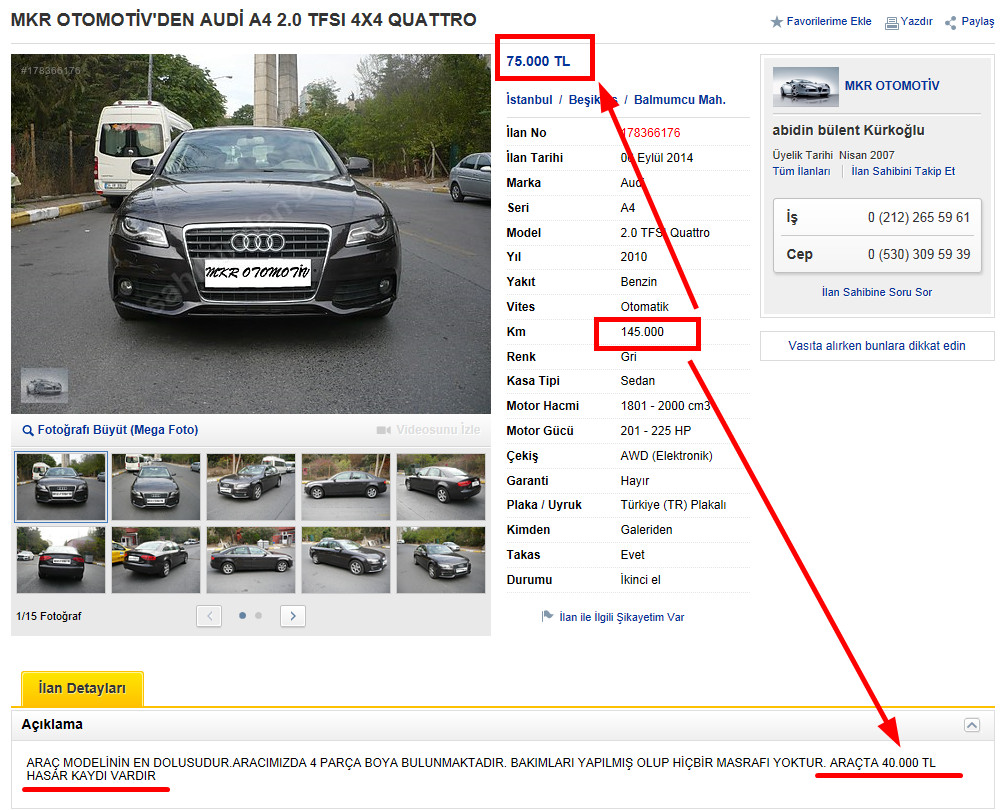Screen dimensions: 1001x810
Task: Click the Motor Hacmi value 1801 - 2000 cm3
Action: 665,405
